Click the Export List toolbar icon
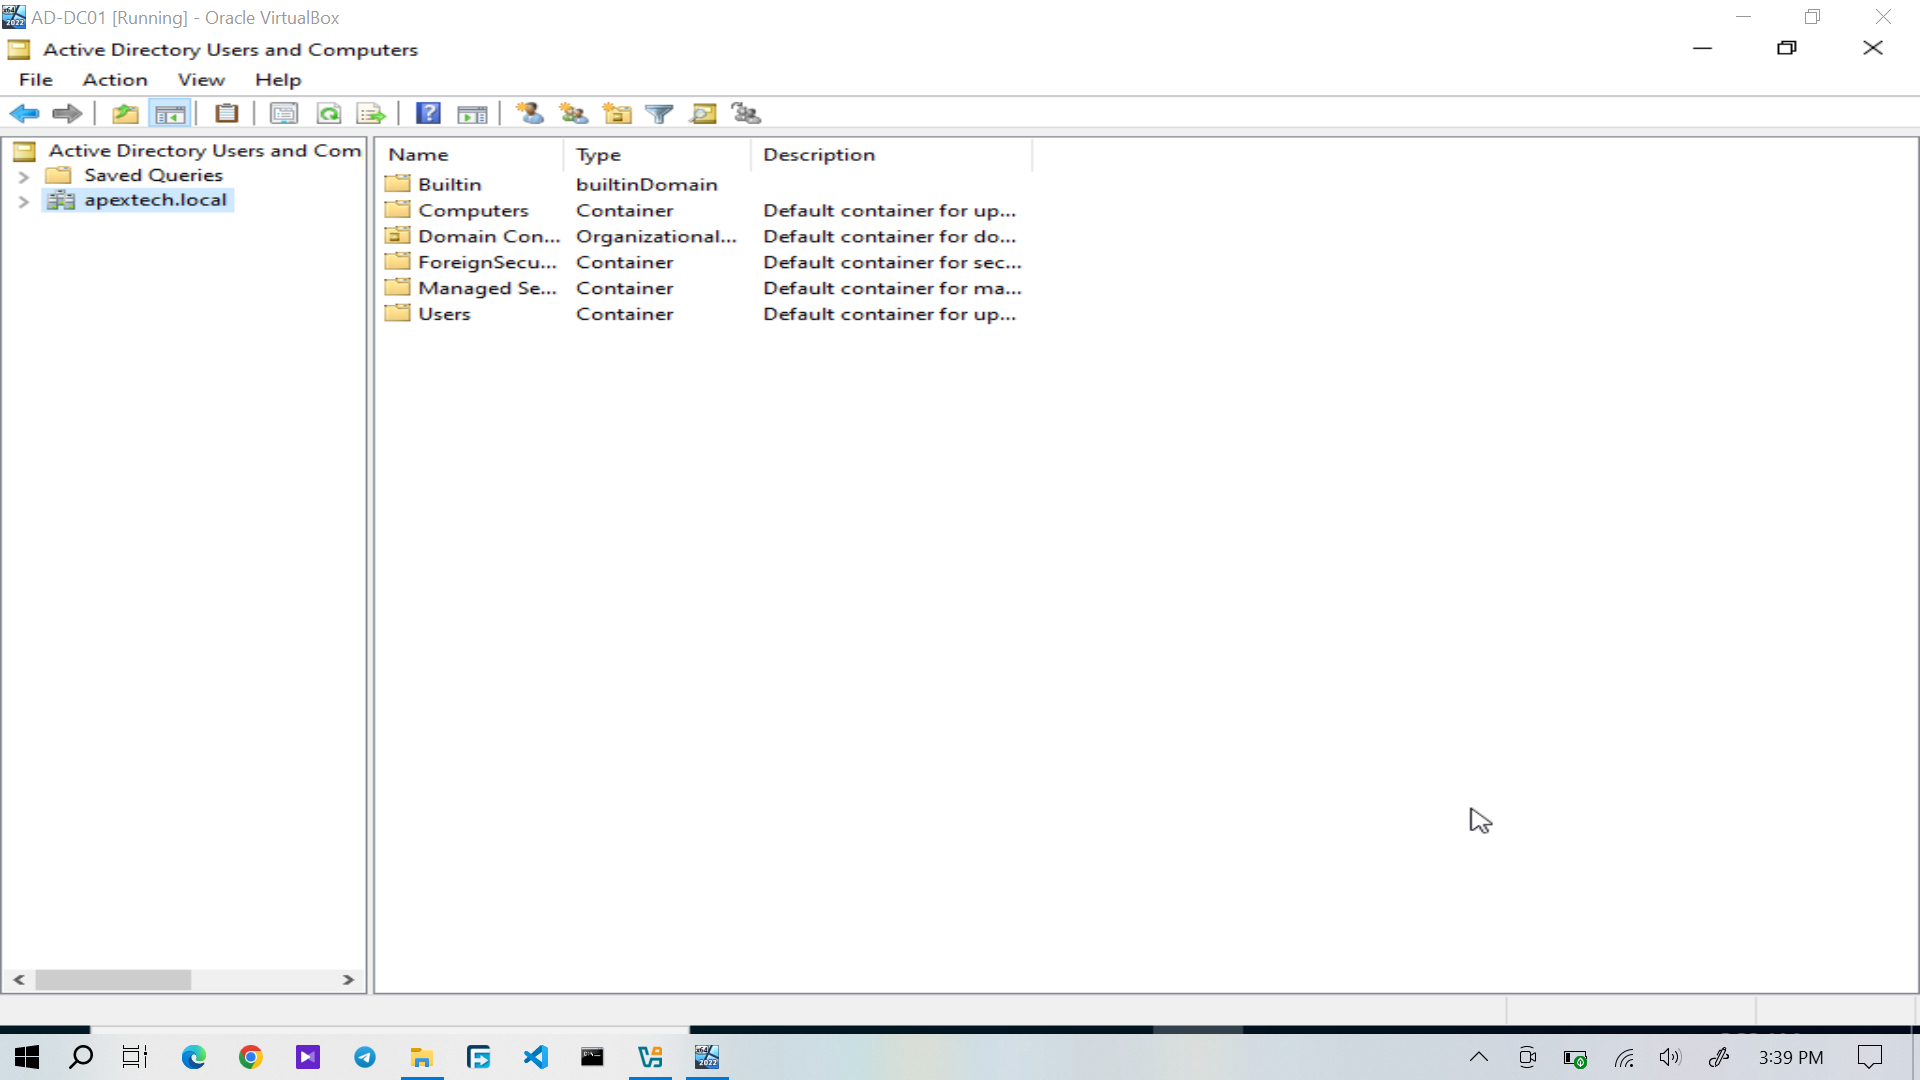This screenshot has width=1920, height=1080. (x=371, y=114)
